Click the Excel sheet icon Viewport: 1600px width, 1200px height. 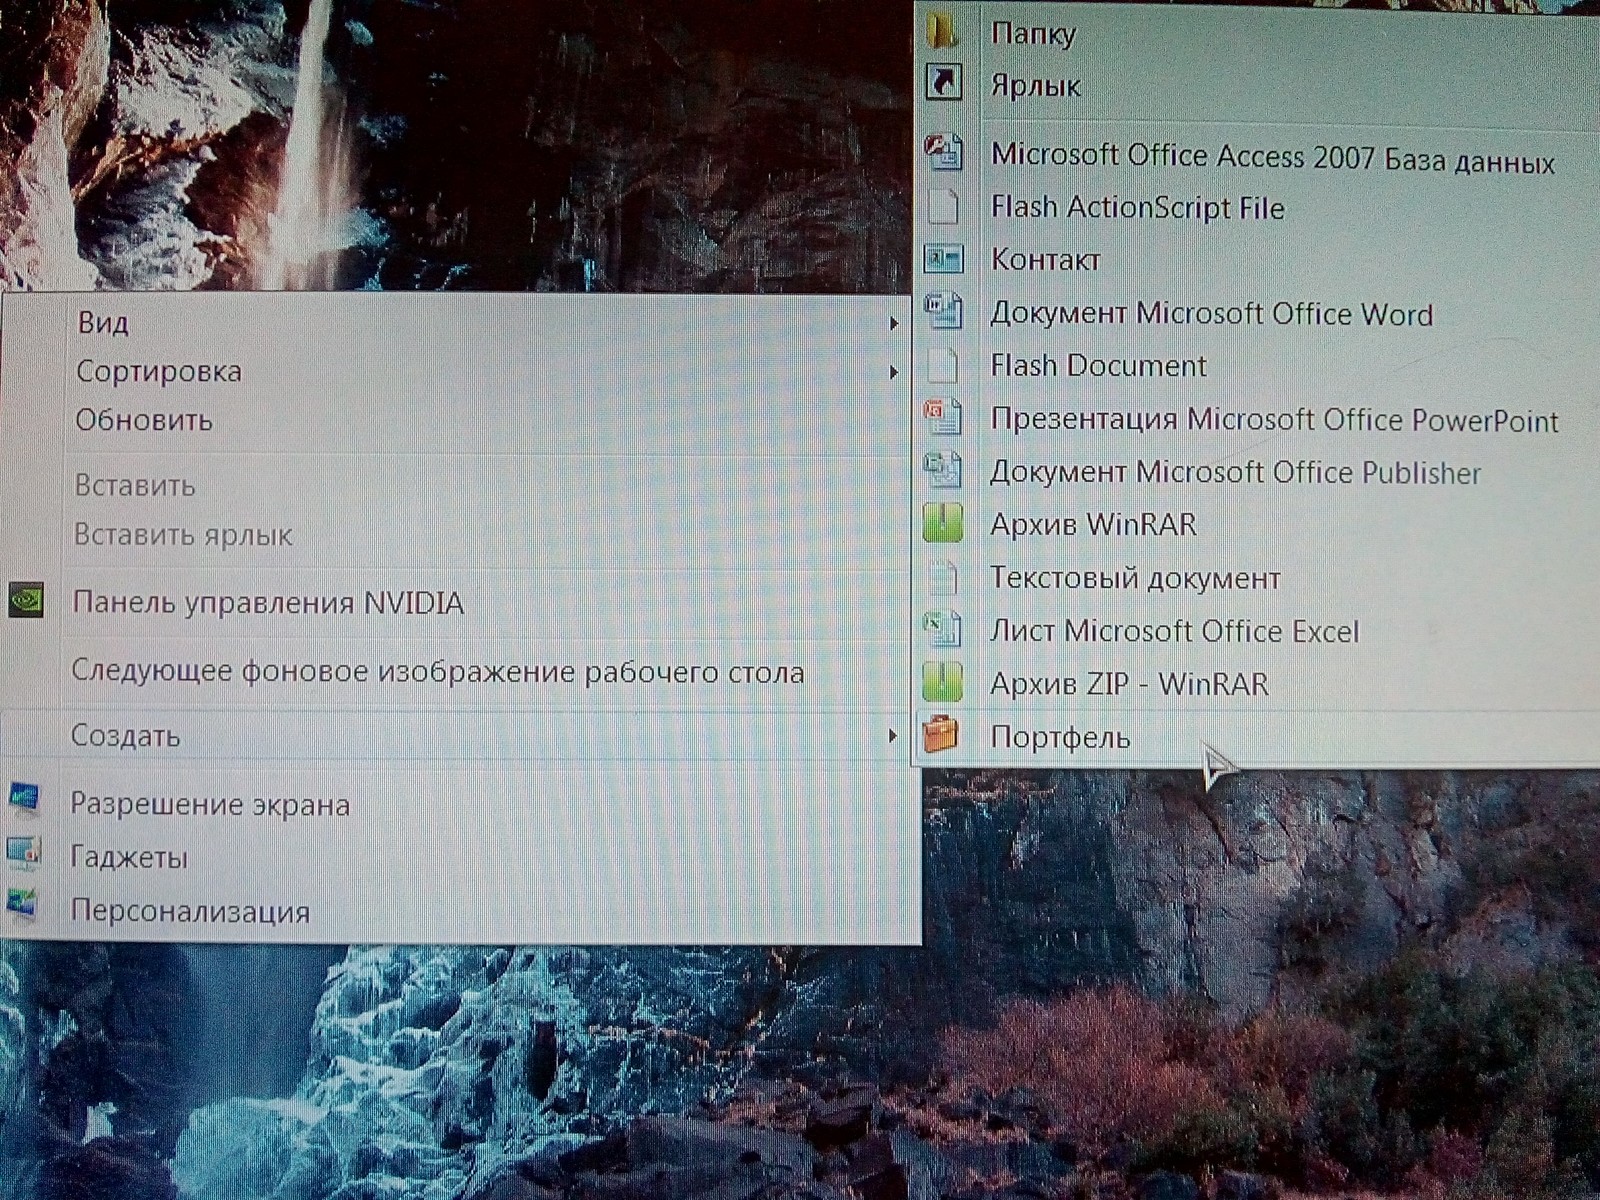(x=942, y=629)
